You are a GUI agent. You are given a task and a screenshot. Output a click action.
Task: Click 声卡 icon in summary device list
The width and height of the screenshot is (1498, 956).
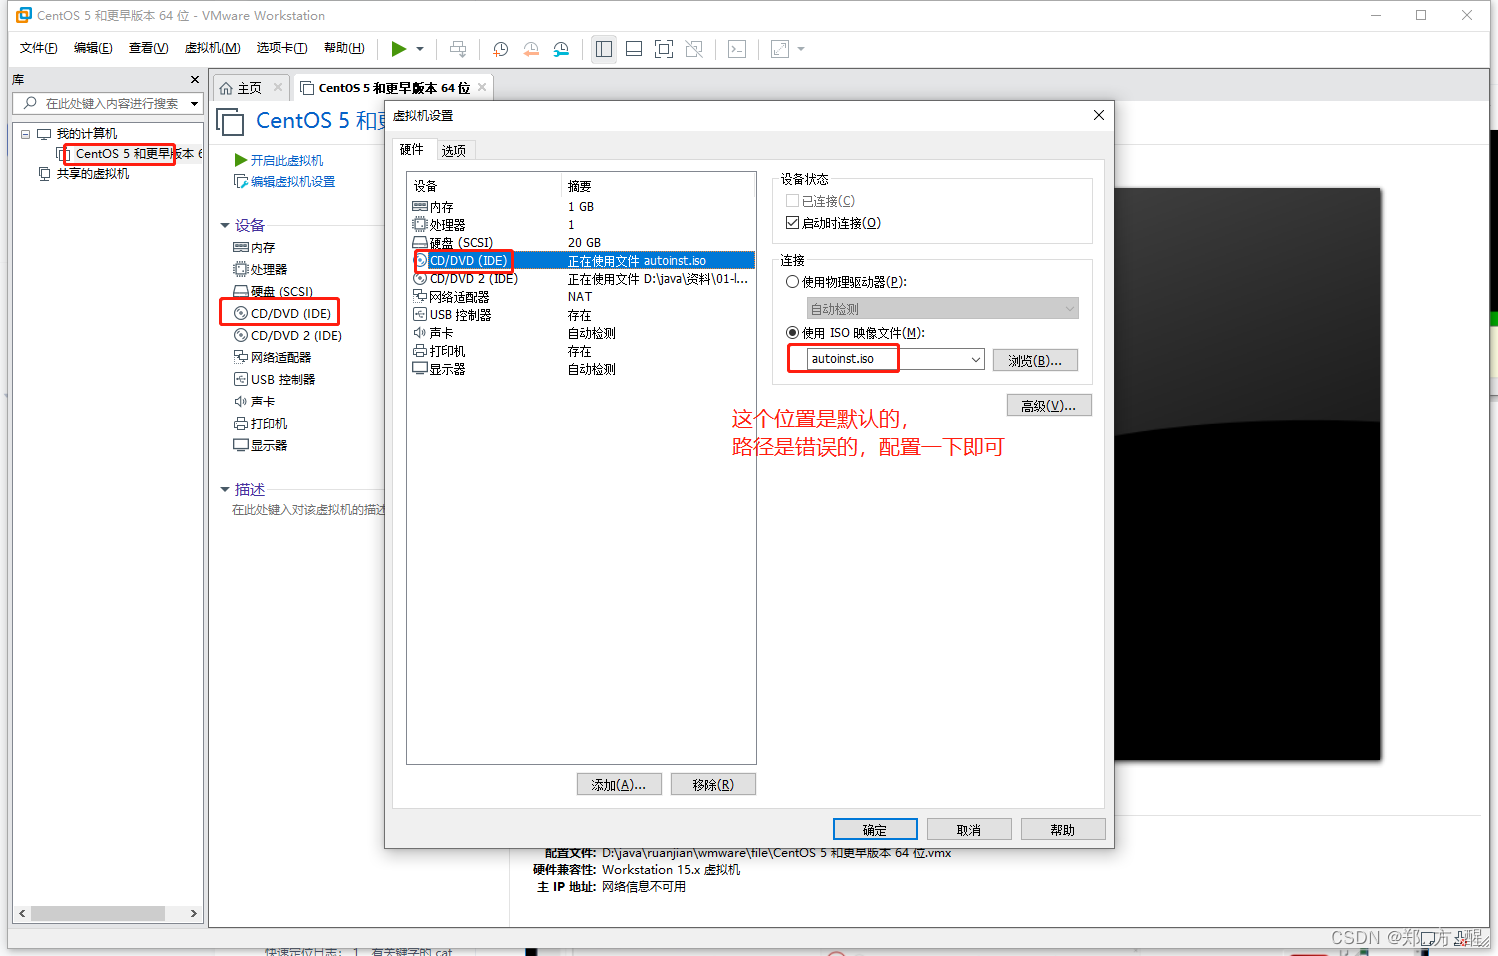240,401
